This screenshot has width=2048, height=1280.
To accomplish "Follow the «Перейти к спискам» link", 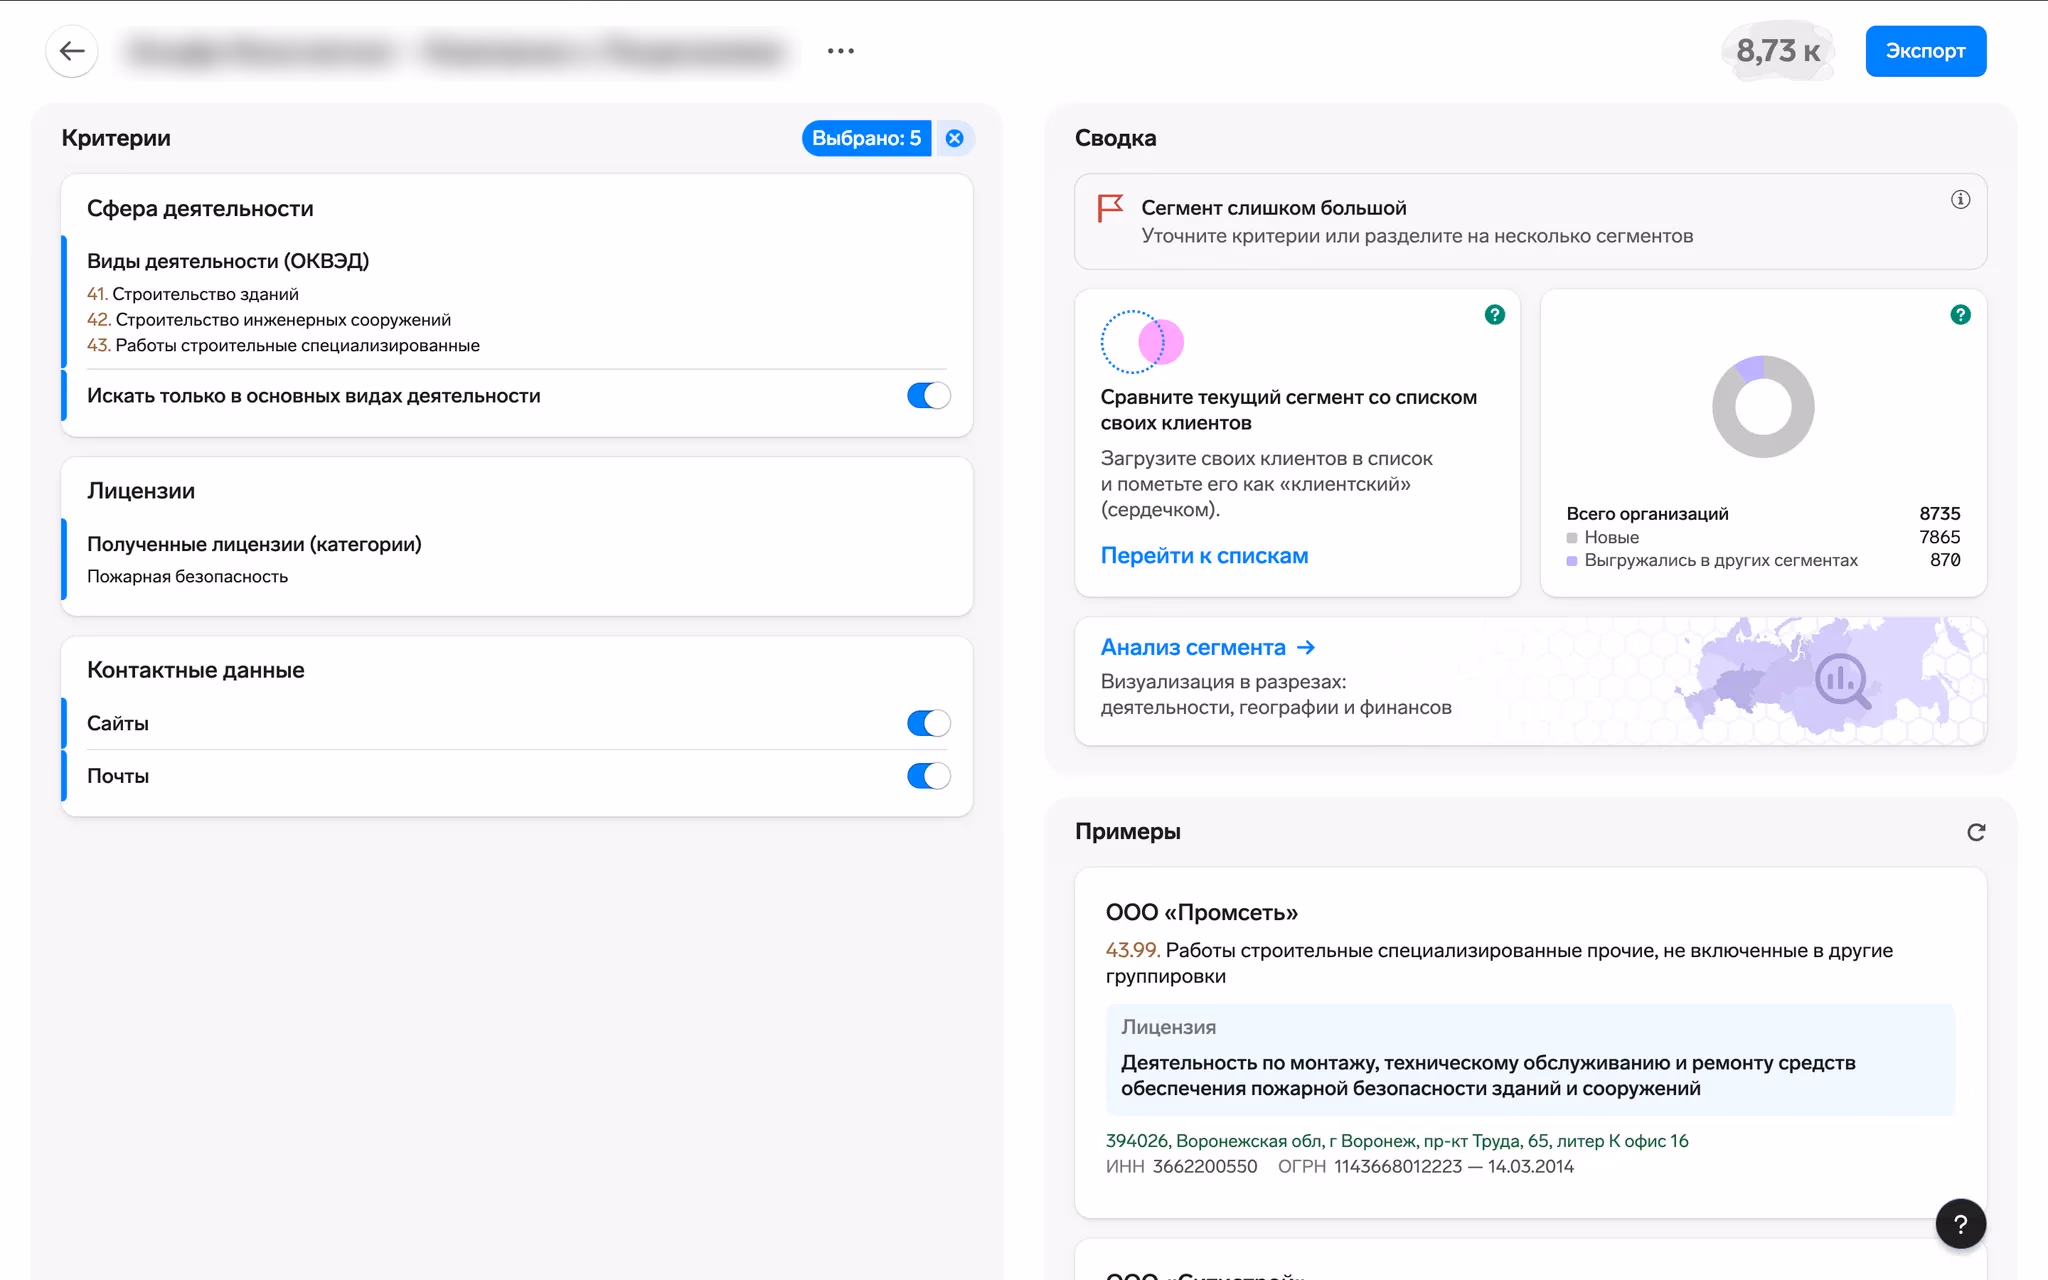I will click(x=1204, y=555).
